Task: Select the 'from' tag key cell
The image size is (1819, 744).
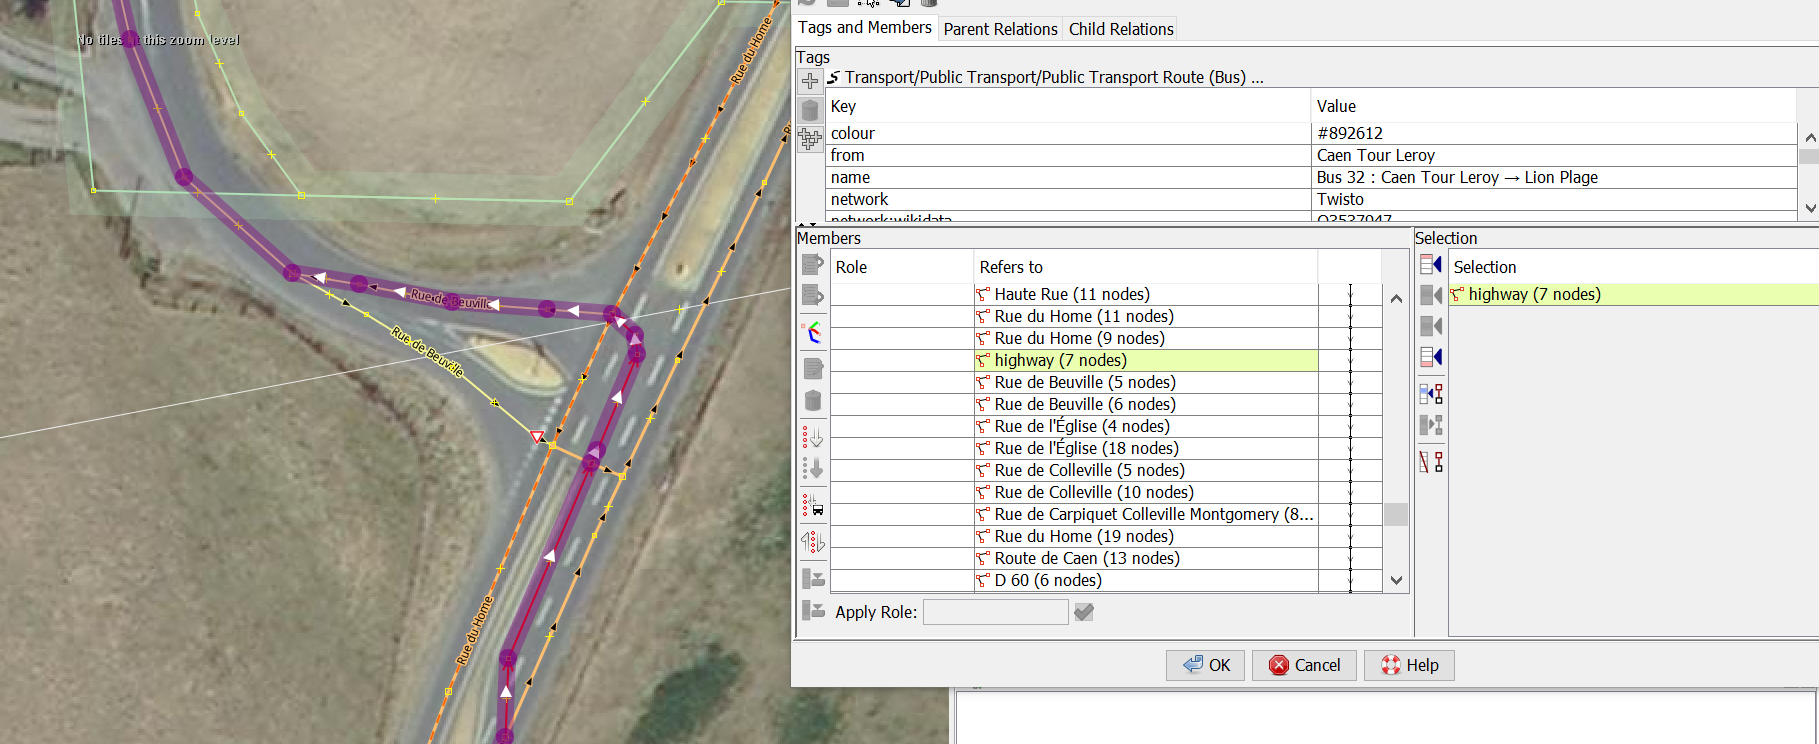Action: click(x=1068, y=155)
